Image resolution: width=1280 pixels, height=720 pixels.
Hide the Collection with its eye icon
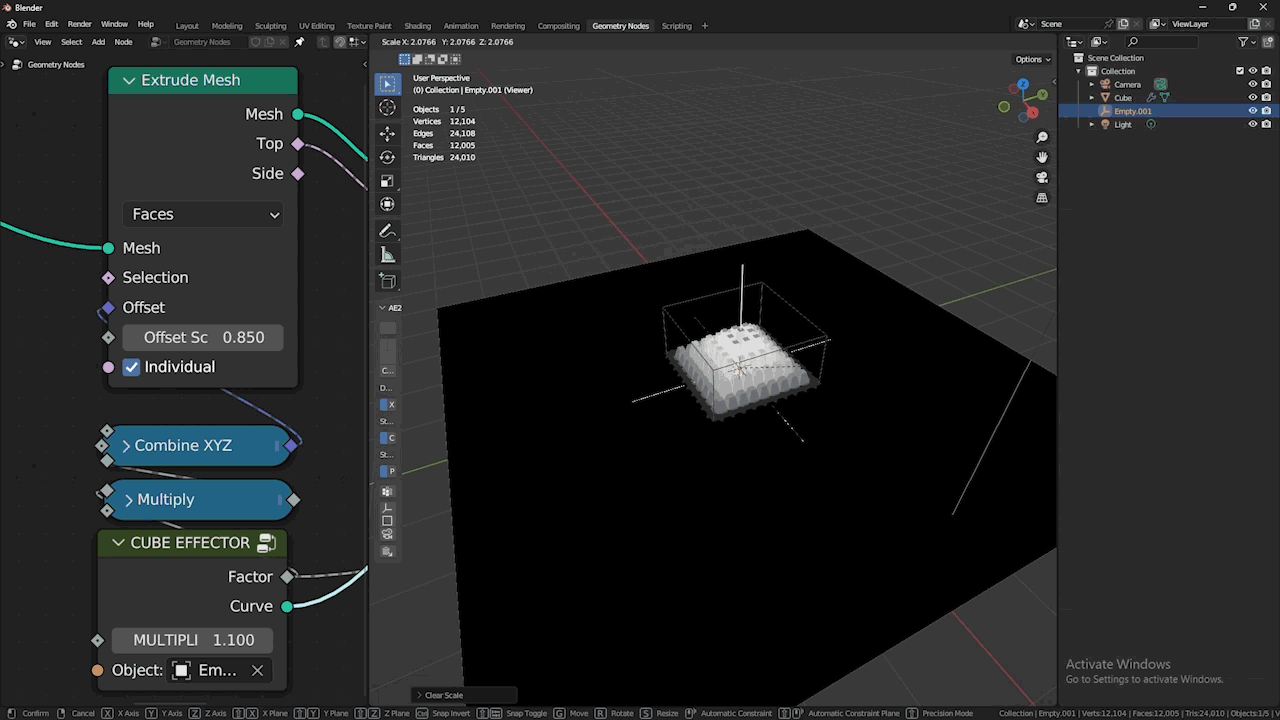[x=1253, y=71]
